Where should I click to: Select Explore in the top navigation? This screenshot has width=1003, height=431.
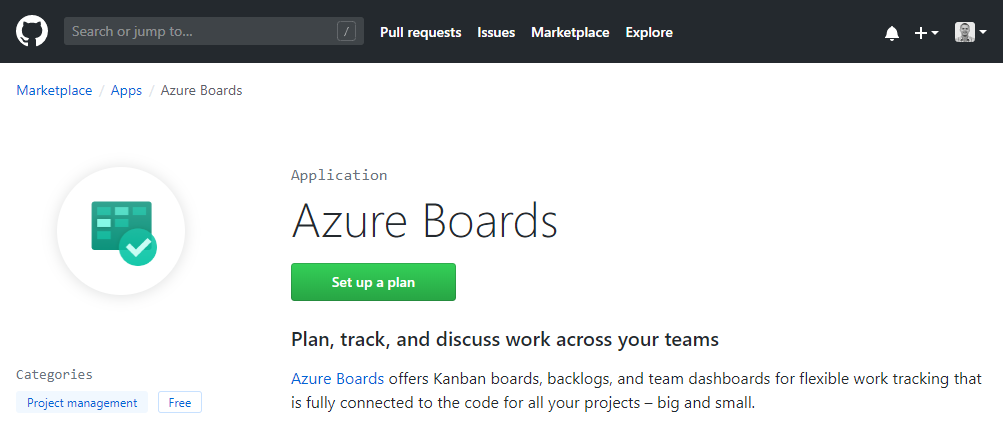[x=649, y=32]
